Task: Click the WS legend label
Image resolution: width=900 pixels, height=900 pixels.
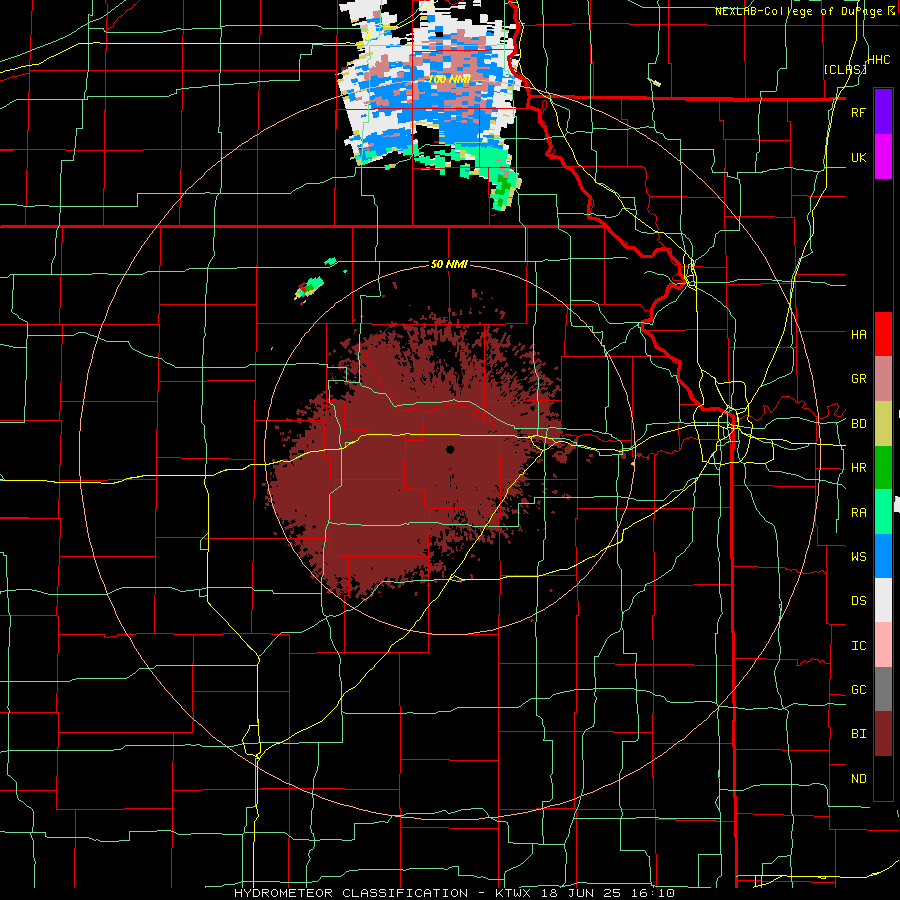Action: (858, 556)
